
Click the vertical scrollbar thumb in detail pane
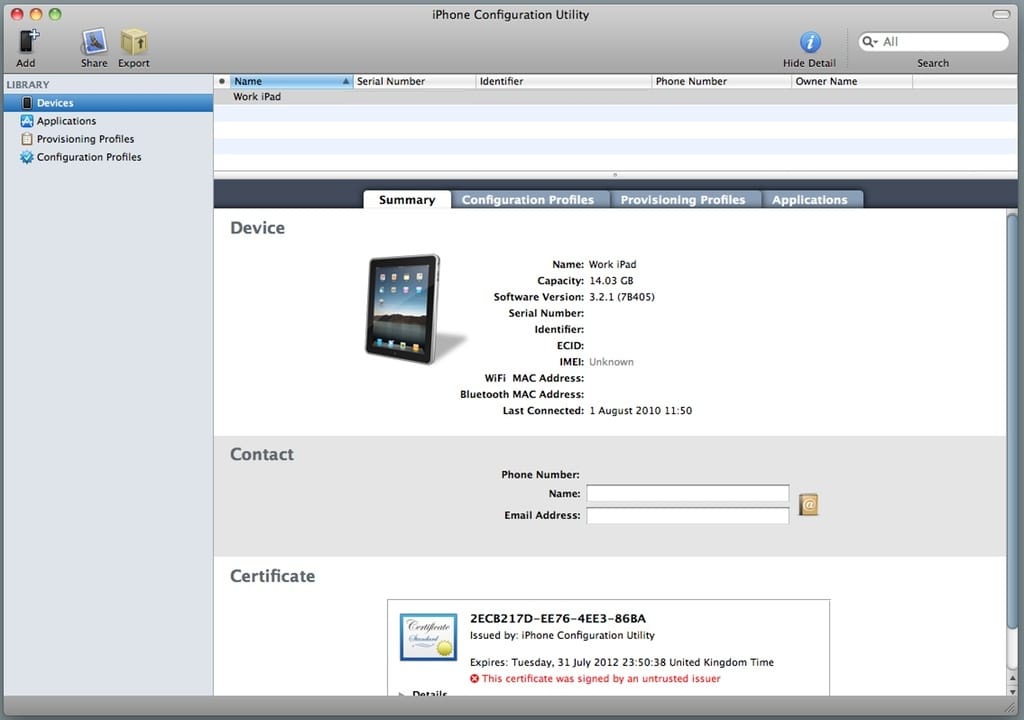tap(1012, 421)
